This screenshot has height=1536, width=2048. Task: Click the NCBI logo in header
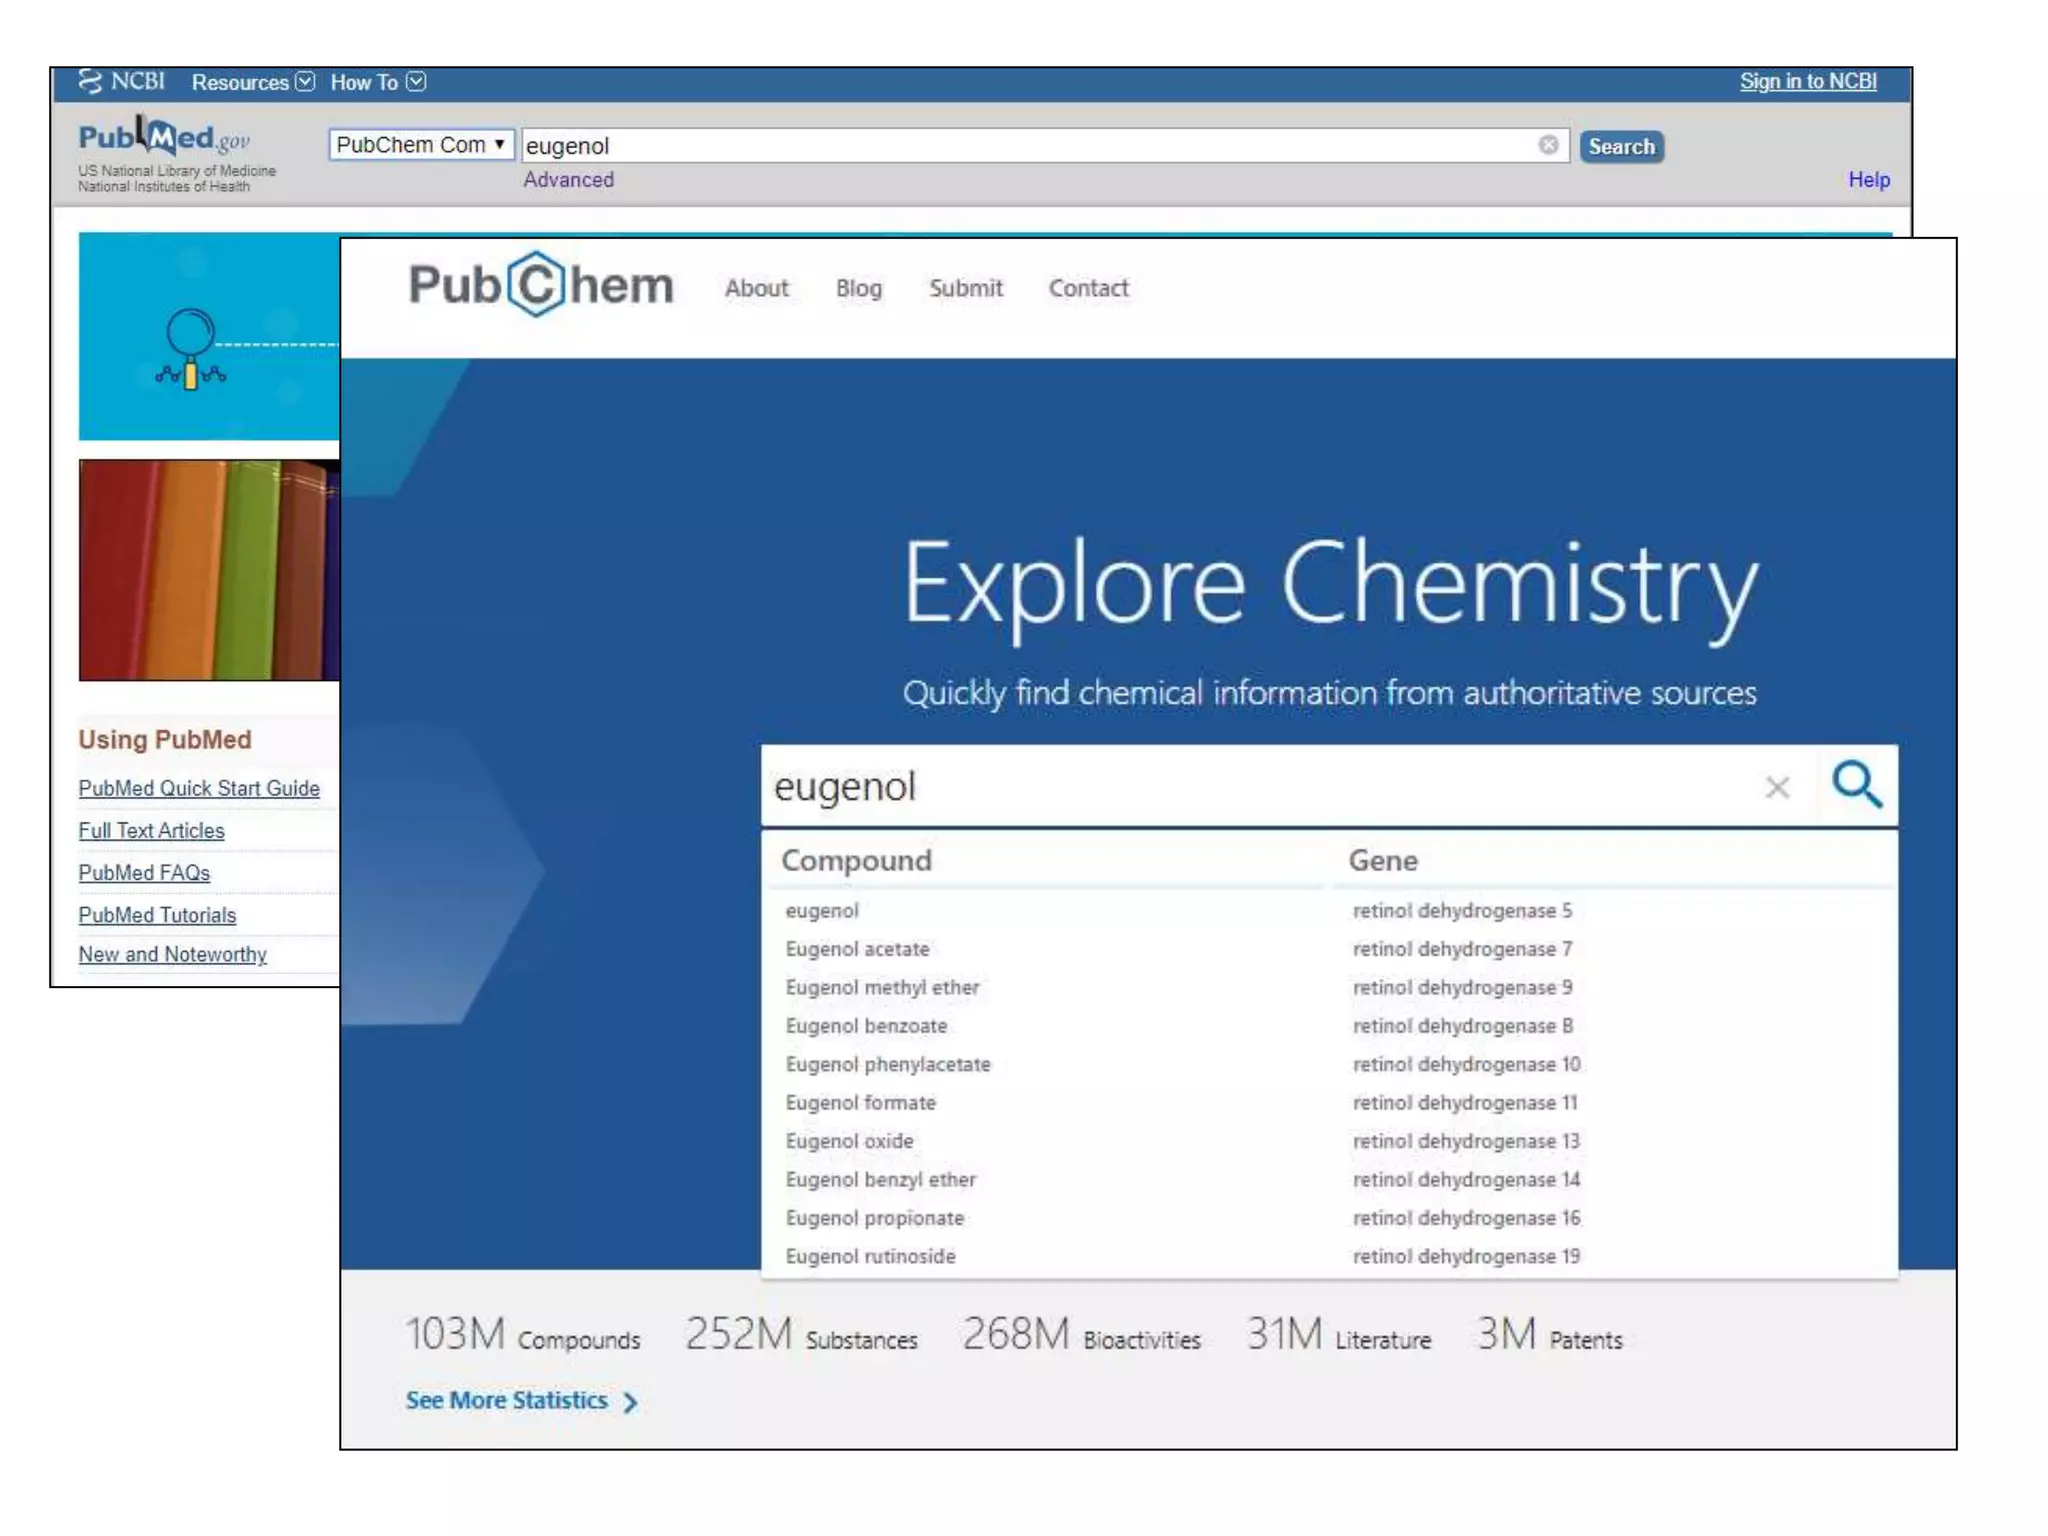pos(122,81)
